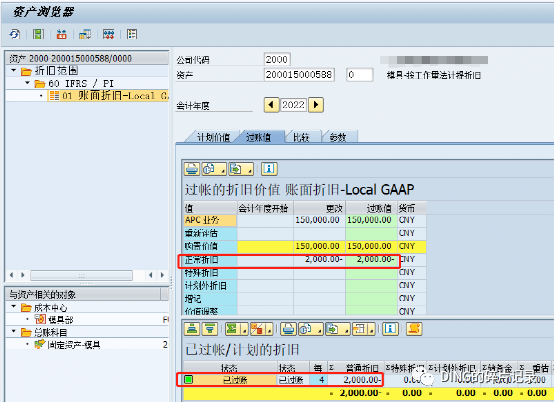
Task: Click the subtotals icon in lower toolbar
Action: 258,329
